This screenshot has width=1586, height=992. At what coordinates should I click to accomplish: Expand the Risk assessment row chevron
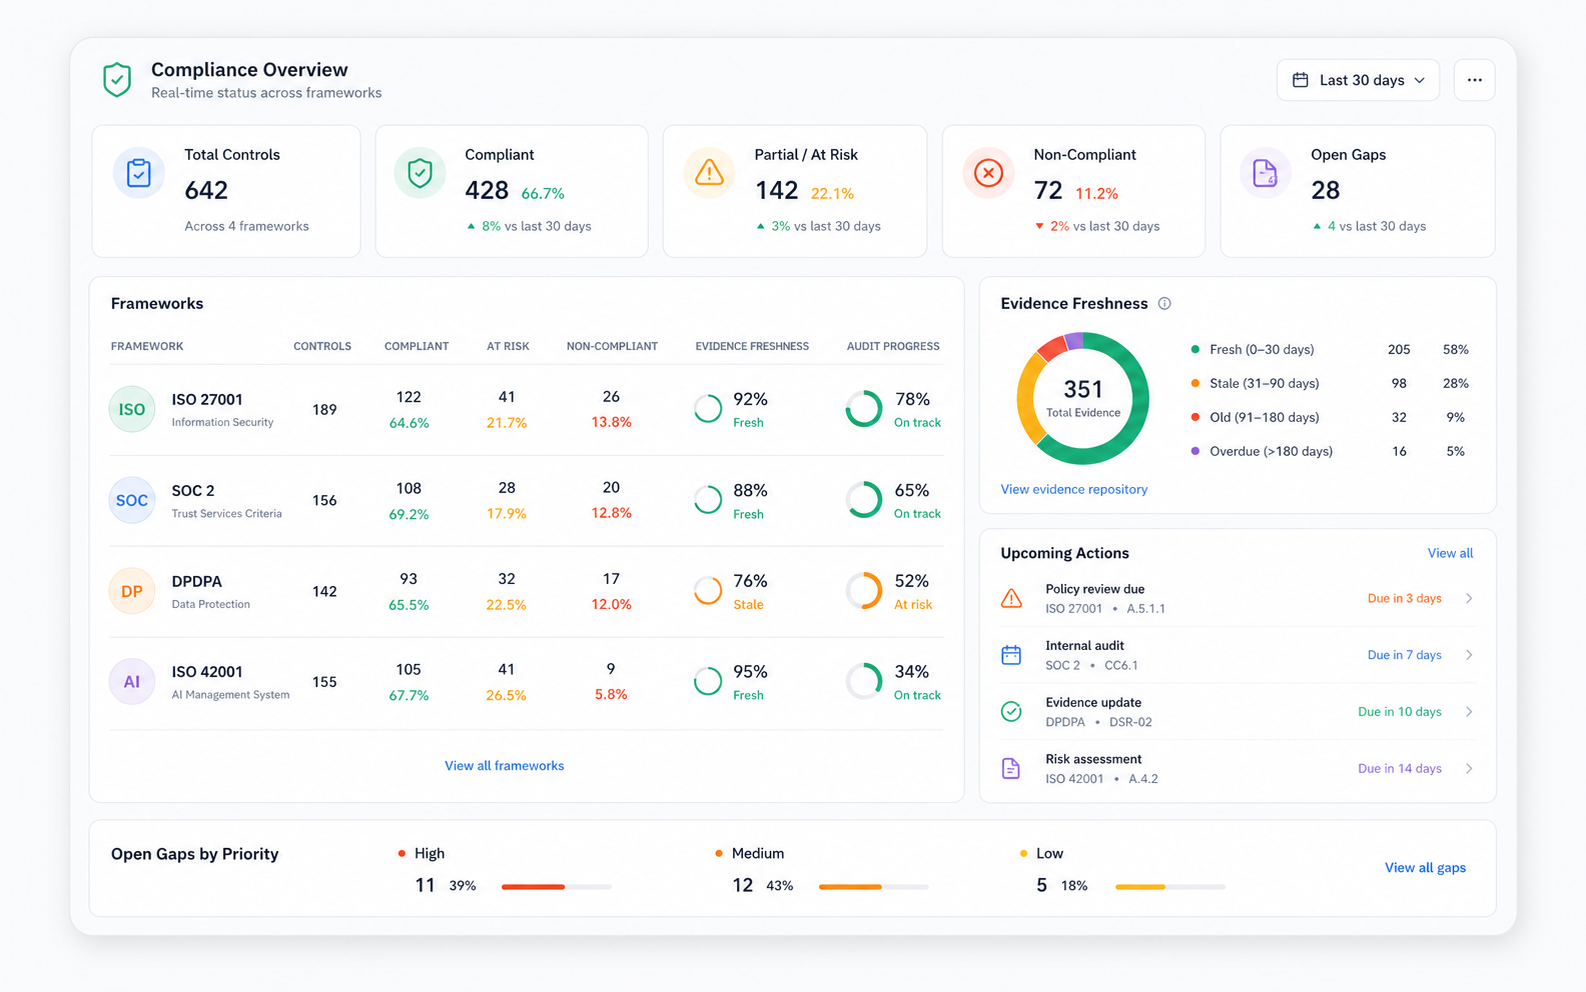tap(1469, 768)
